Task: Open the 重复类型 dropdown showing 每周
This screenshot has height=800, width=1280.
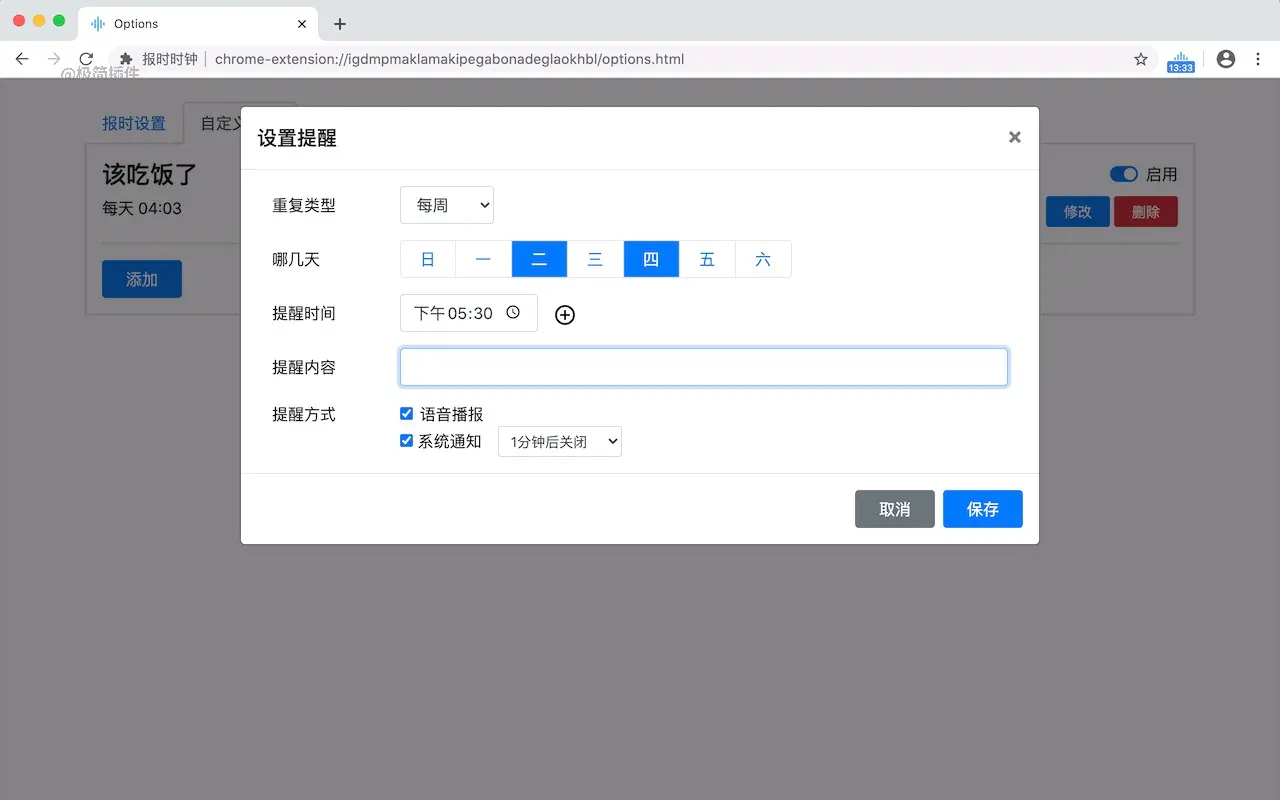Action: [446, 205]
